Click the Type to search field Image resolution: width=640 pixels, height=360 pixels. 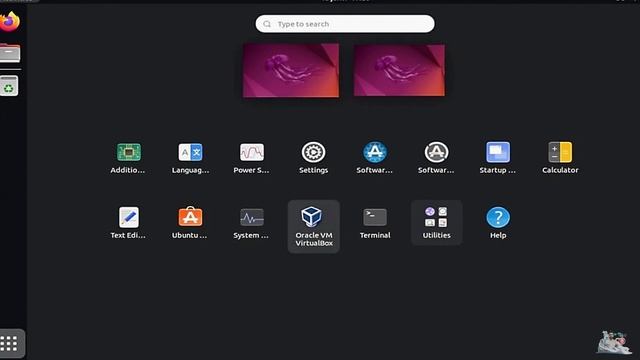coord(345,24)
